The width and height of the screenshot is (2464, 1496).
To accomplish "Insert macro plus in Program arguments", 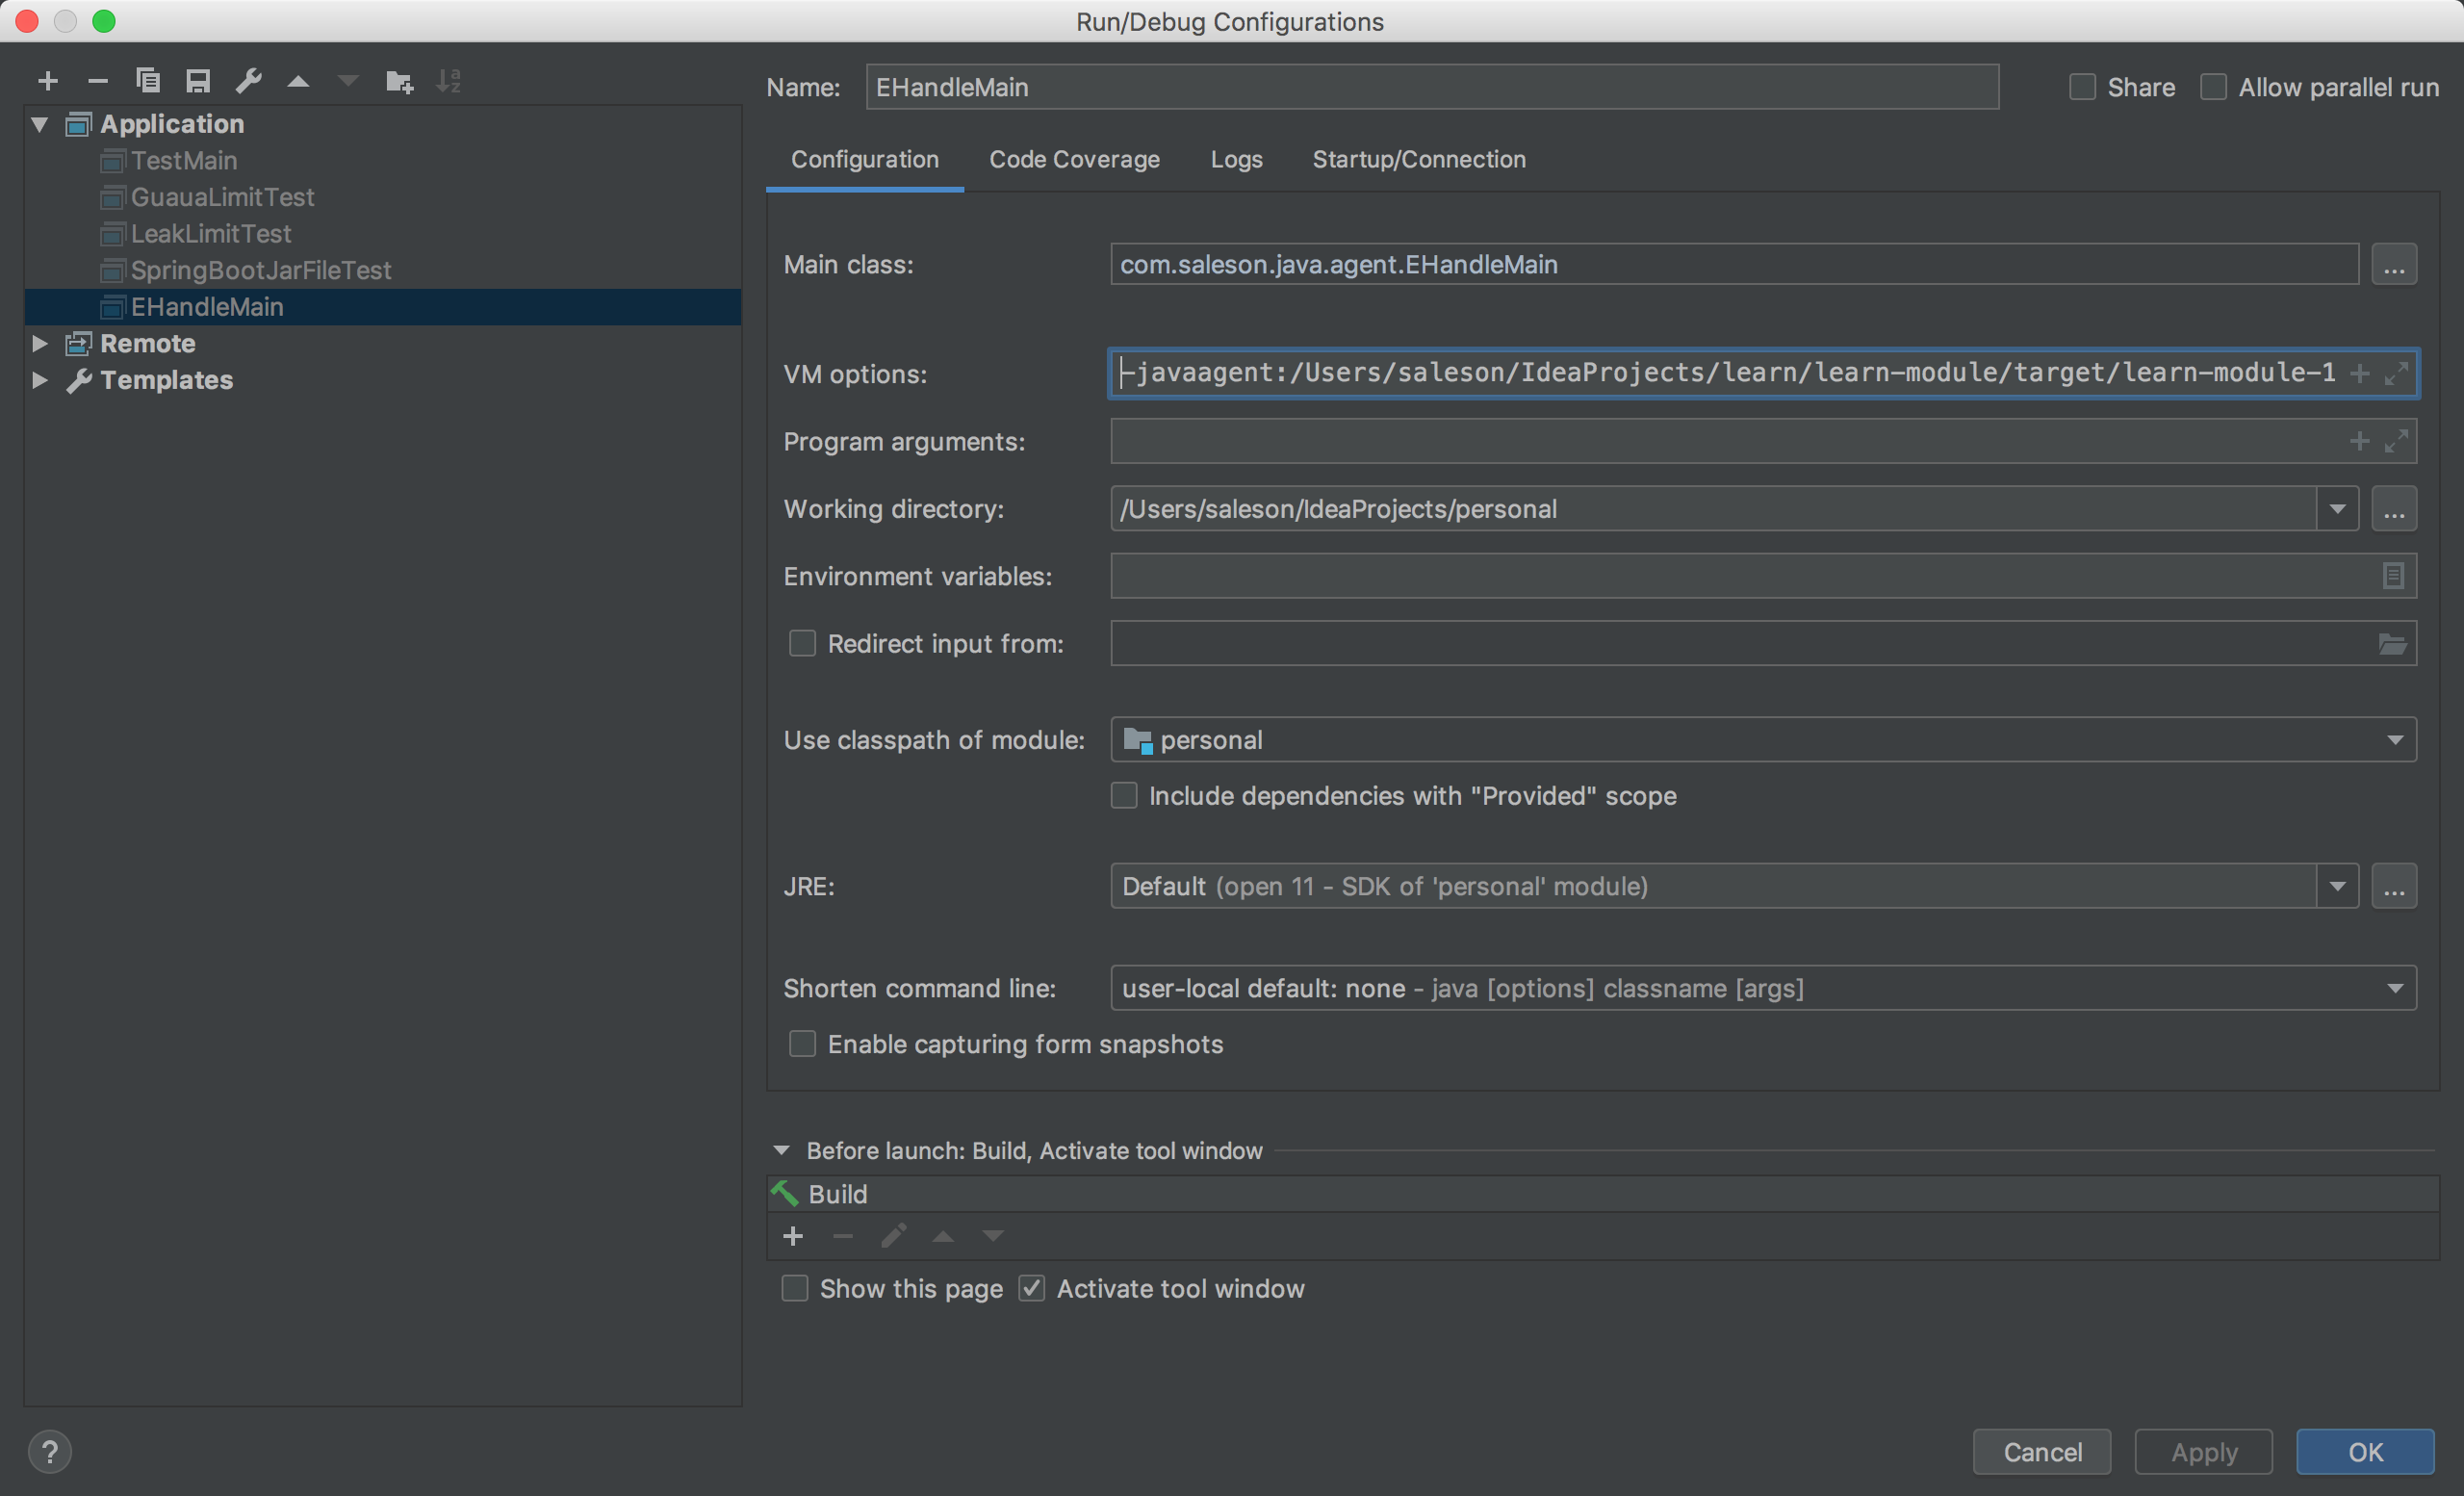I will click(x=2360, y=441).
